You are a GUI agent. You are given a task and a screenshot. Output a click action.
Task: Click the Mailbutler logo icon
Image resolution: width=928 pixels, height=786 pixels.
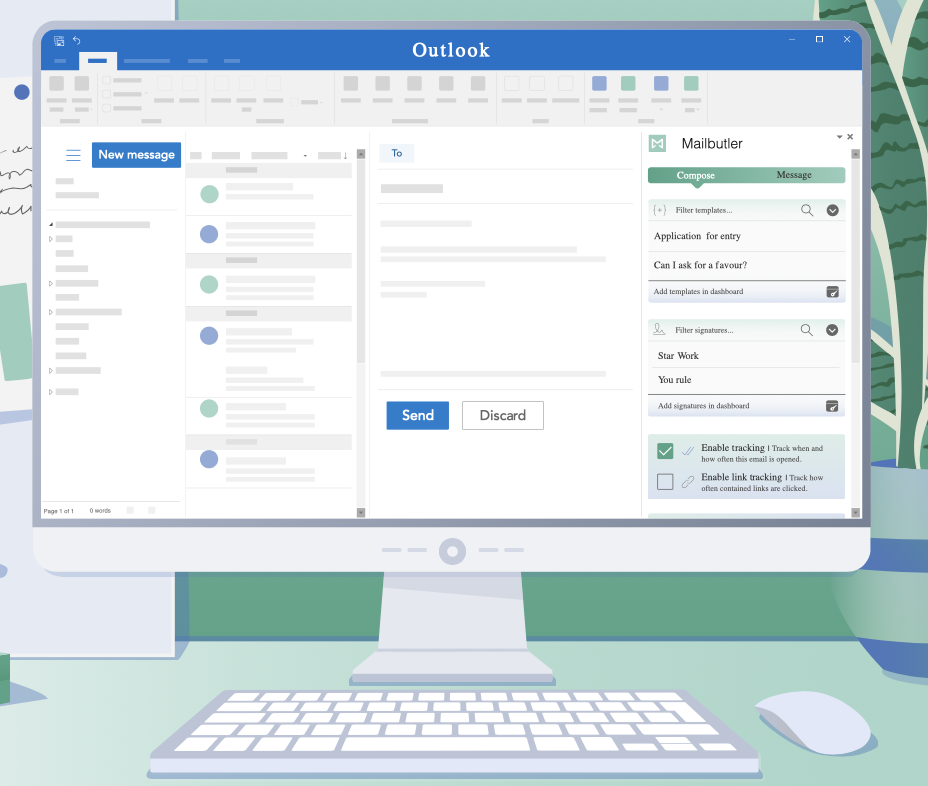click(657, 144)
